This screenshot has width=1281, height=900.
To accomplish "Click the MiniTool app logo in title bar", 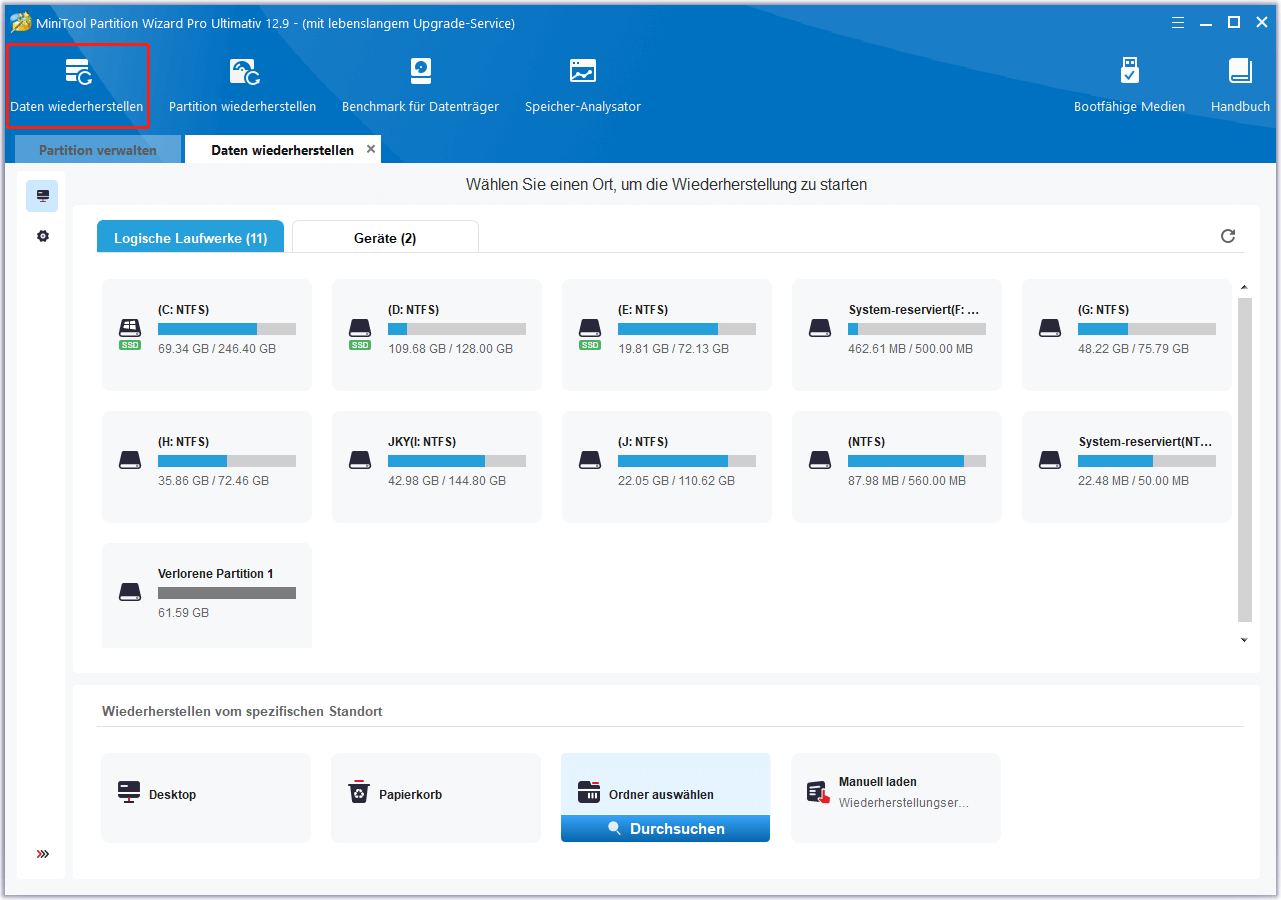I will pos(21,22).
